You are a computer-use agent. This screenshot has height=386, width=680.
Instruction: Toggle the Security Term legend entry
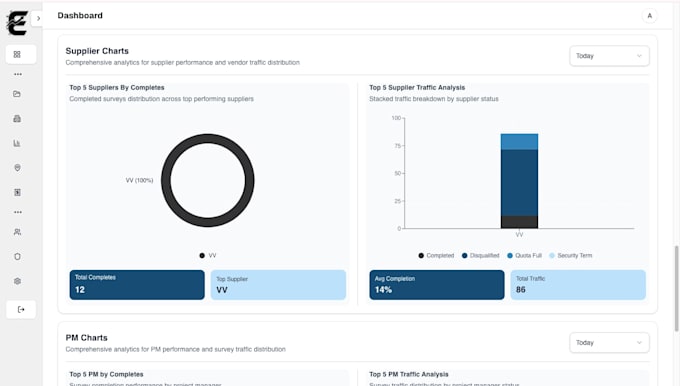tap(570, 255)
